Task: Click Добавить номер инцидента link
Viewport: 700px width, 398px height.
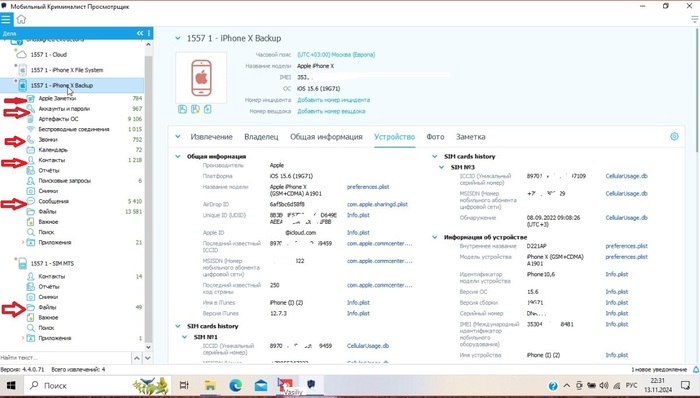Action: coord(333,100)
